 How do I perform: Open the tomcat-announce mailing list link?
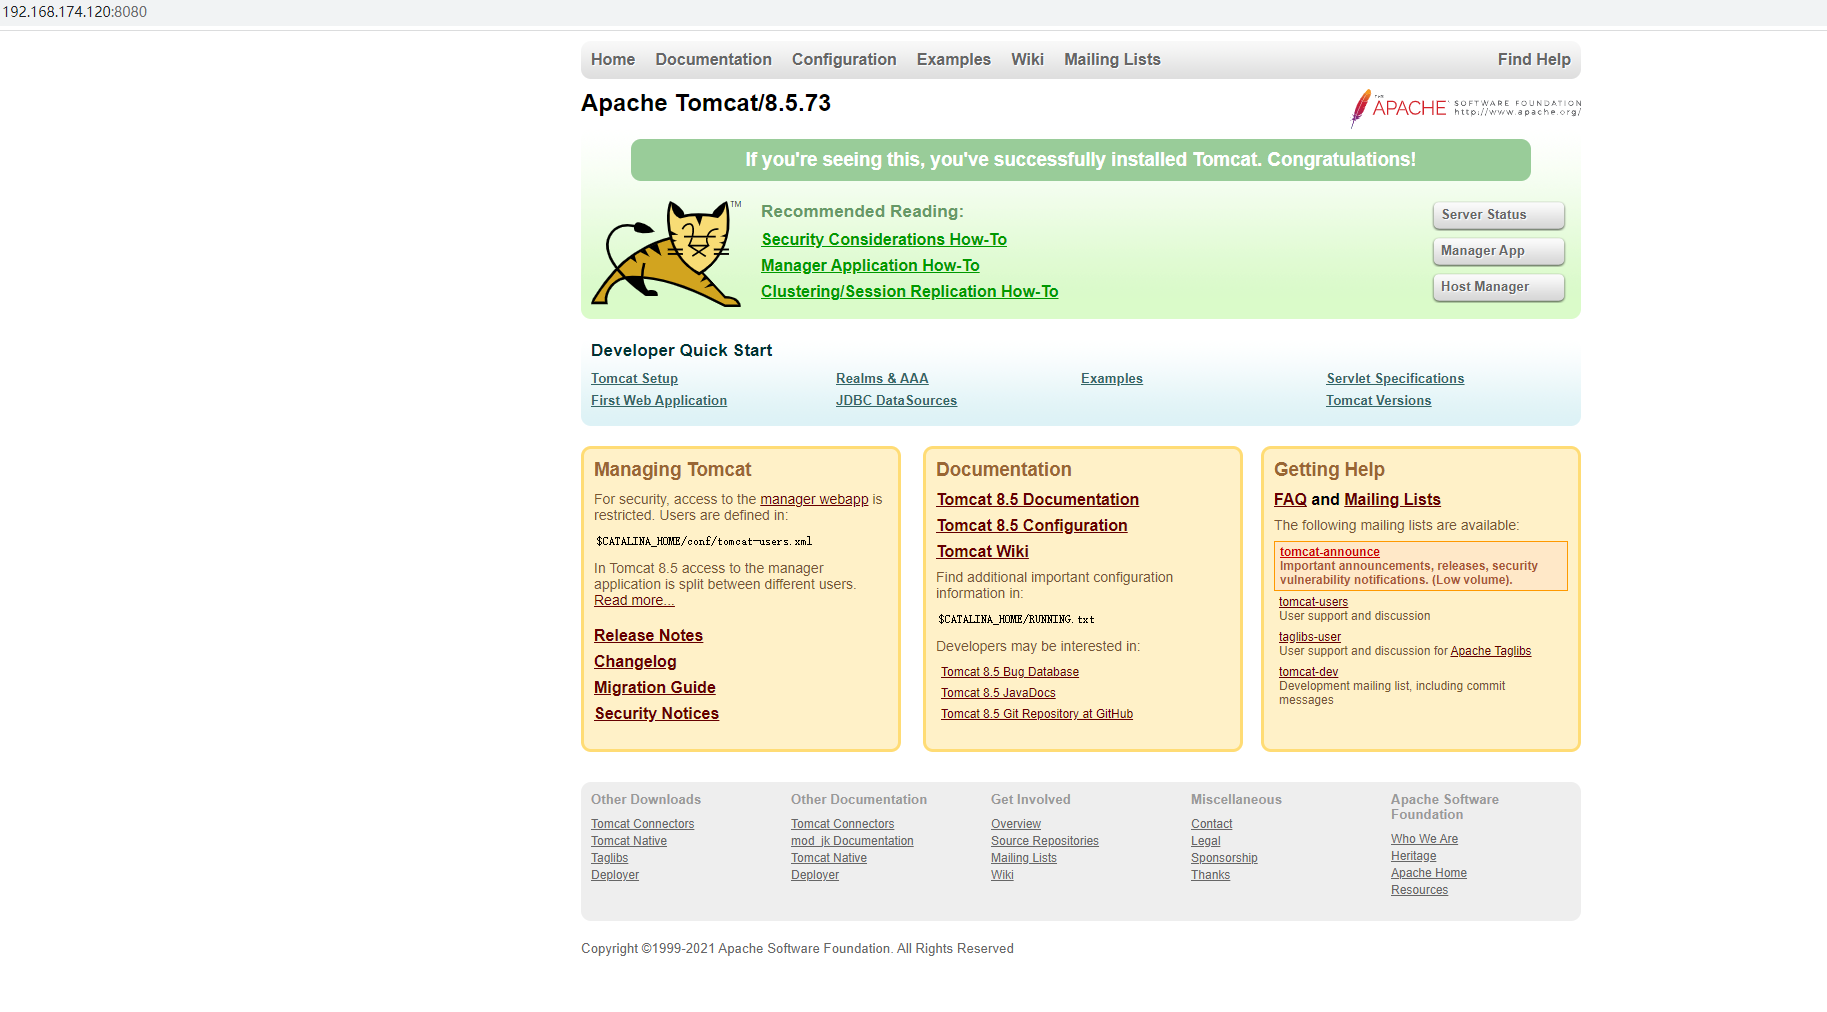pyautogui.click(x=1330, y=552)
